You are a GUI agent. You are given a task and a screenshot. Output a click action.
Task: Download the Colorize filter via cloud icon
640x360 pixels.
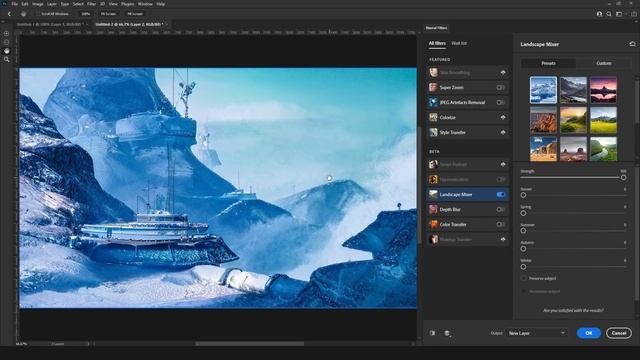click(503, 118)
